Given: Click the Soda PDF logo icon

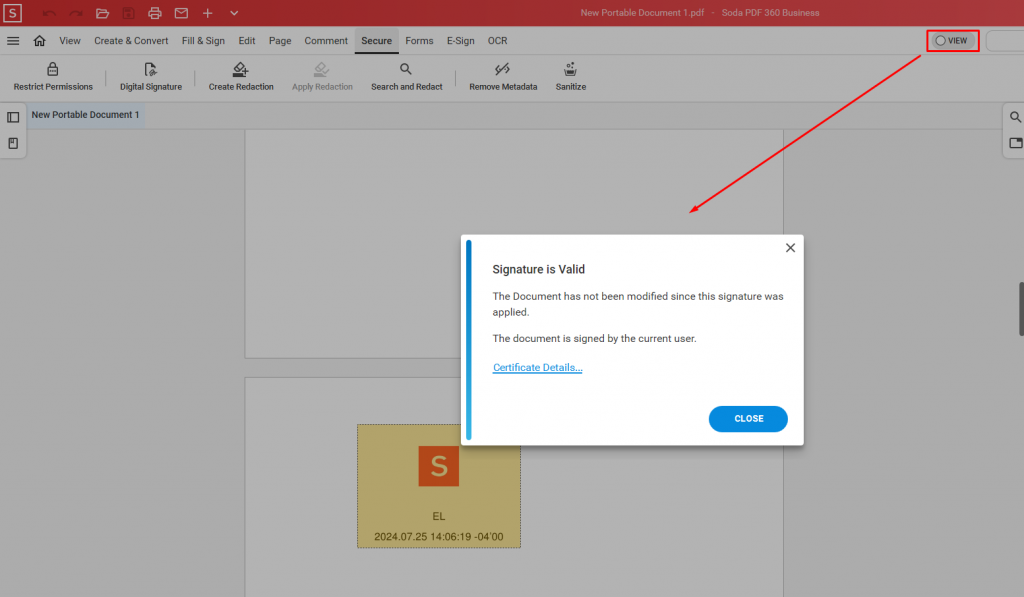Looking at the screenshot, I should point(12,12).
